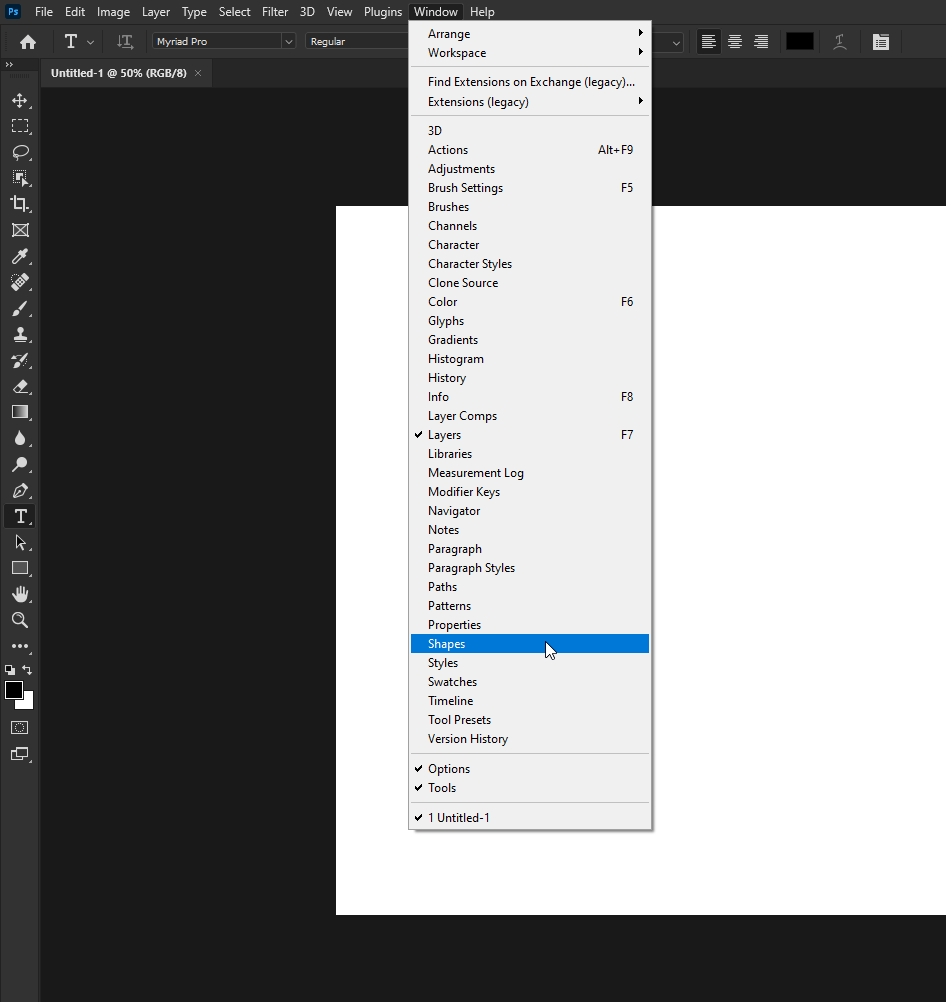The width and height of the screenshot is (946, 1002).
Task: Open the text color swatch
Action: 800,41
